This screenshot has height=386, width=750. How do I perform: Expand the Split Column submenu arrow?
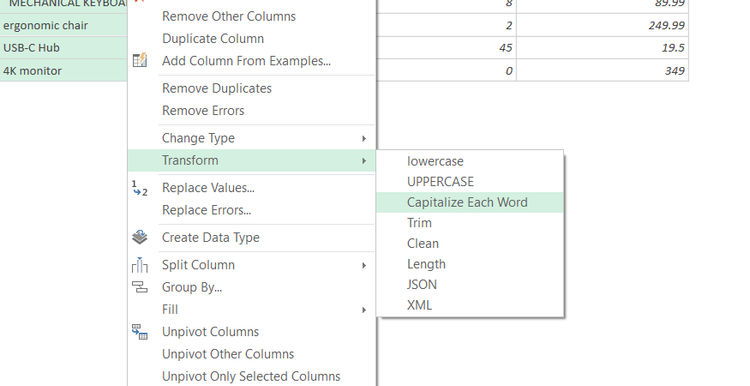(364, 265)
